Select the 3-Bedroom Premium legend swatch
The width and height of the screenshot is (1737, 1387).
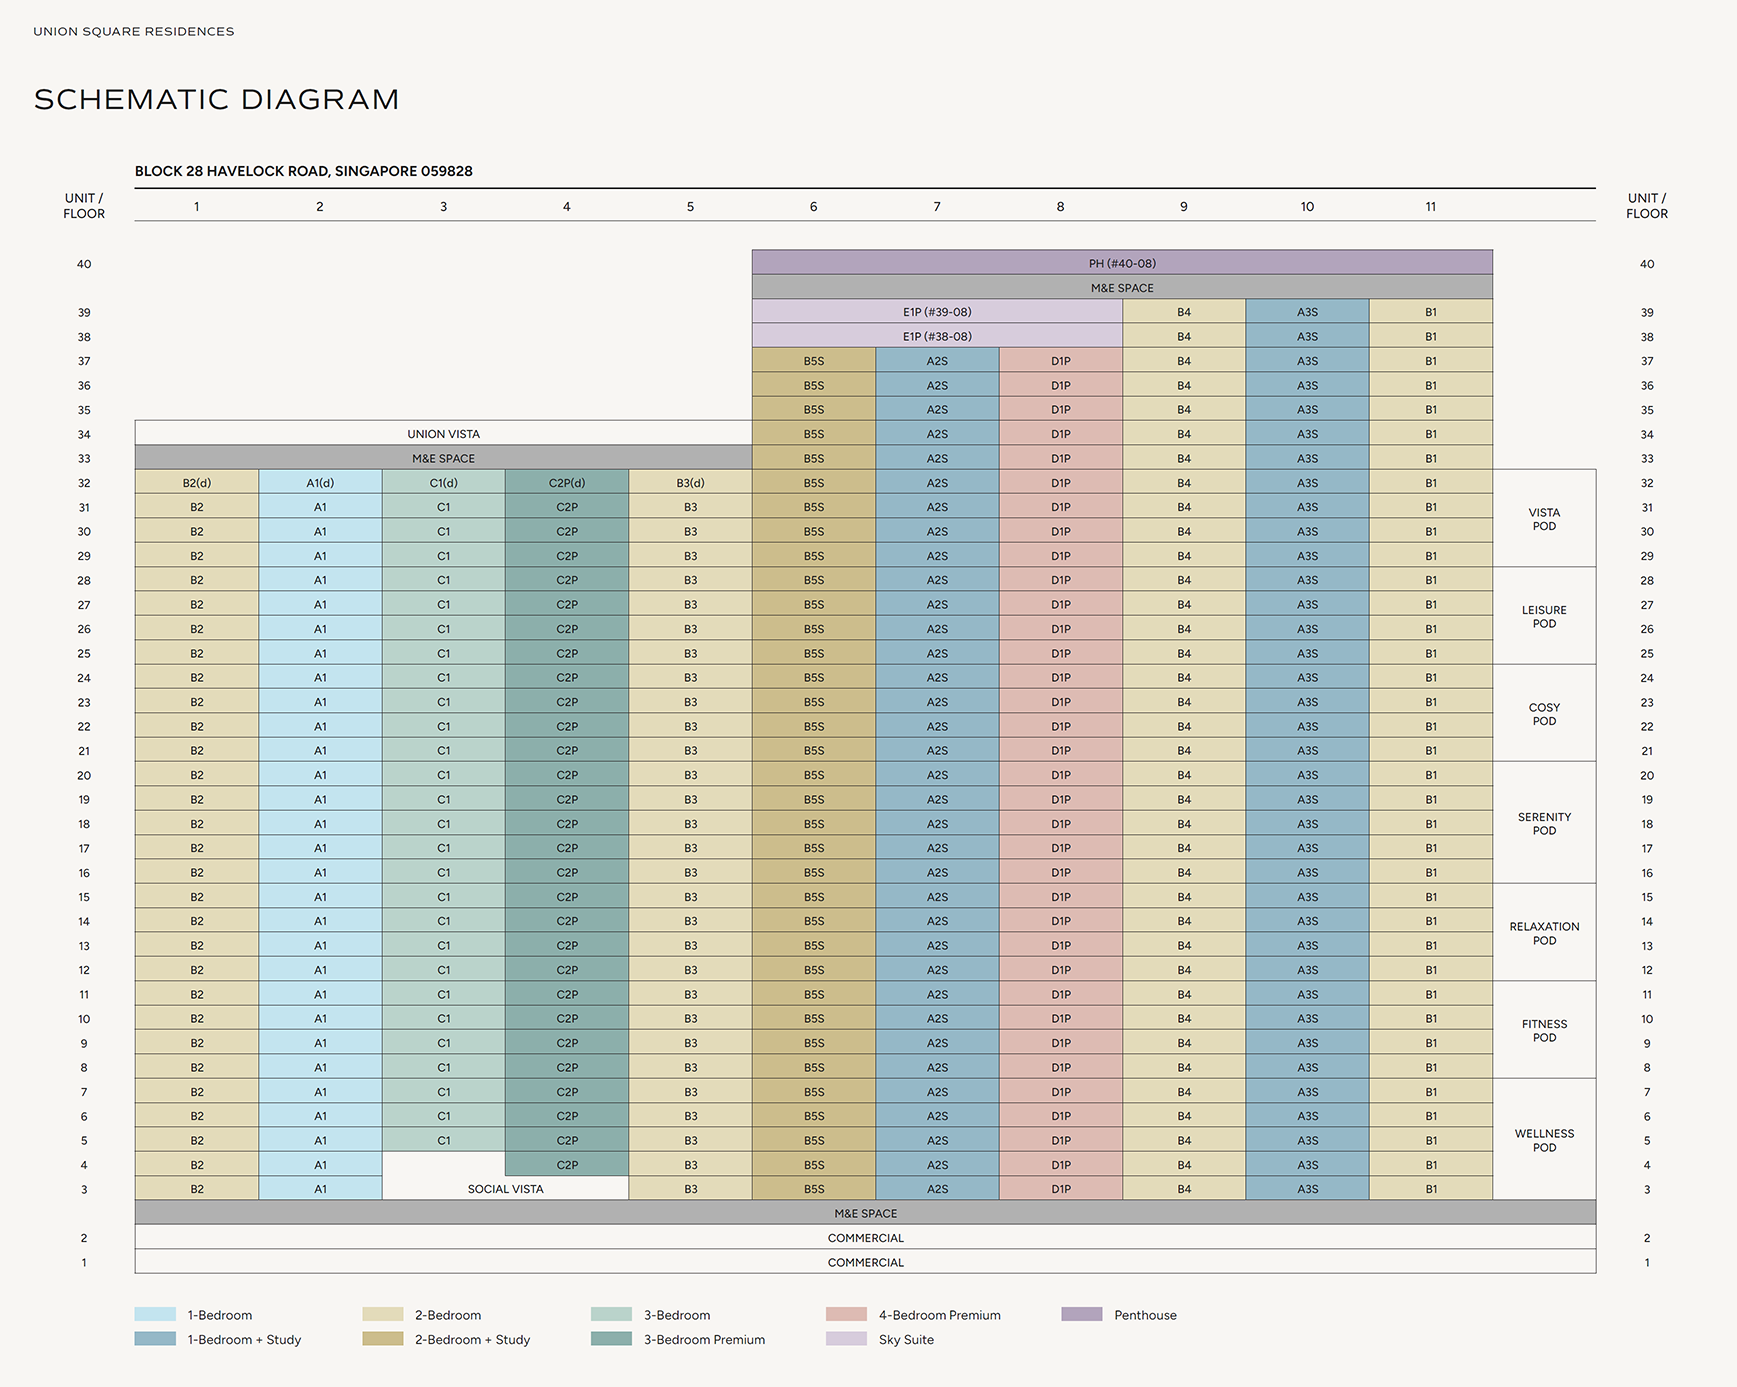(x=611, y=1339)
